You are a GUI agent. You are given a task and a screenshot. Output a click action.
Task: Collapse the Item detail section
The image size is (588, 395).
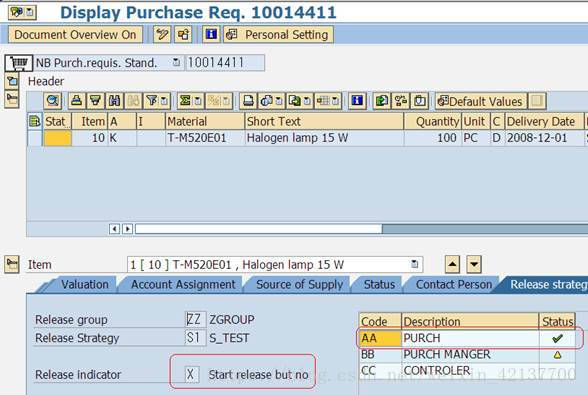click(12, 264)
